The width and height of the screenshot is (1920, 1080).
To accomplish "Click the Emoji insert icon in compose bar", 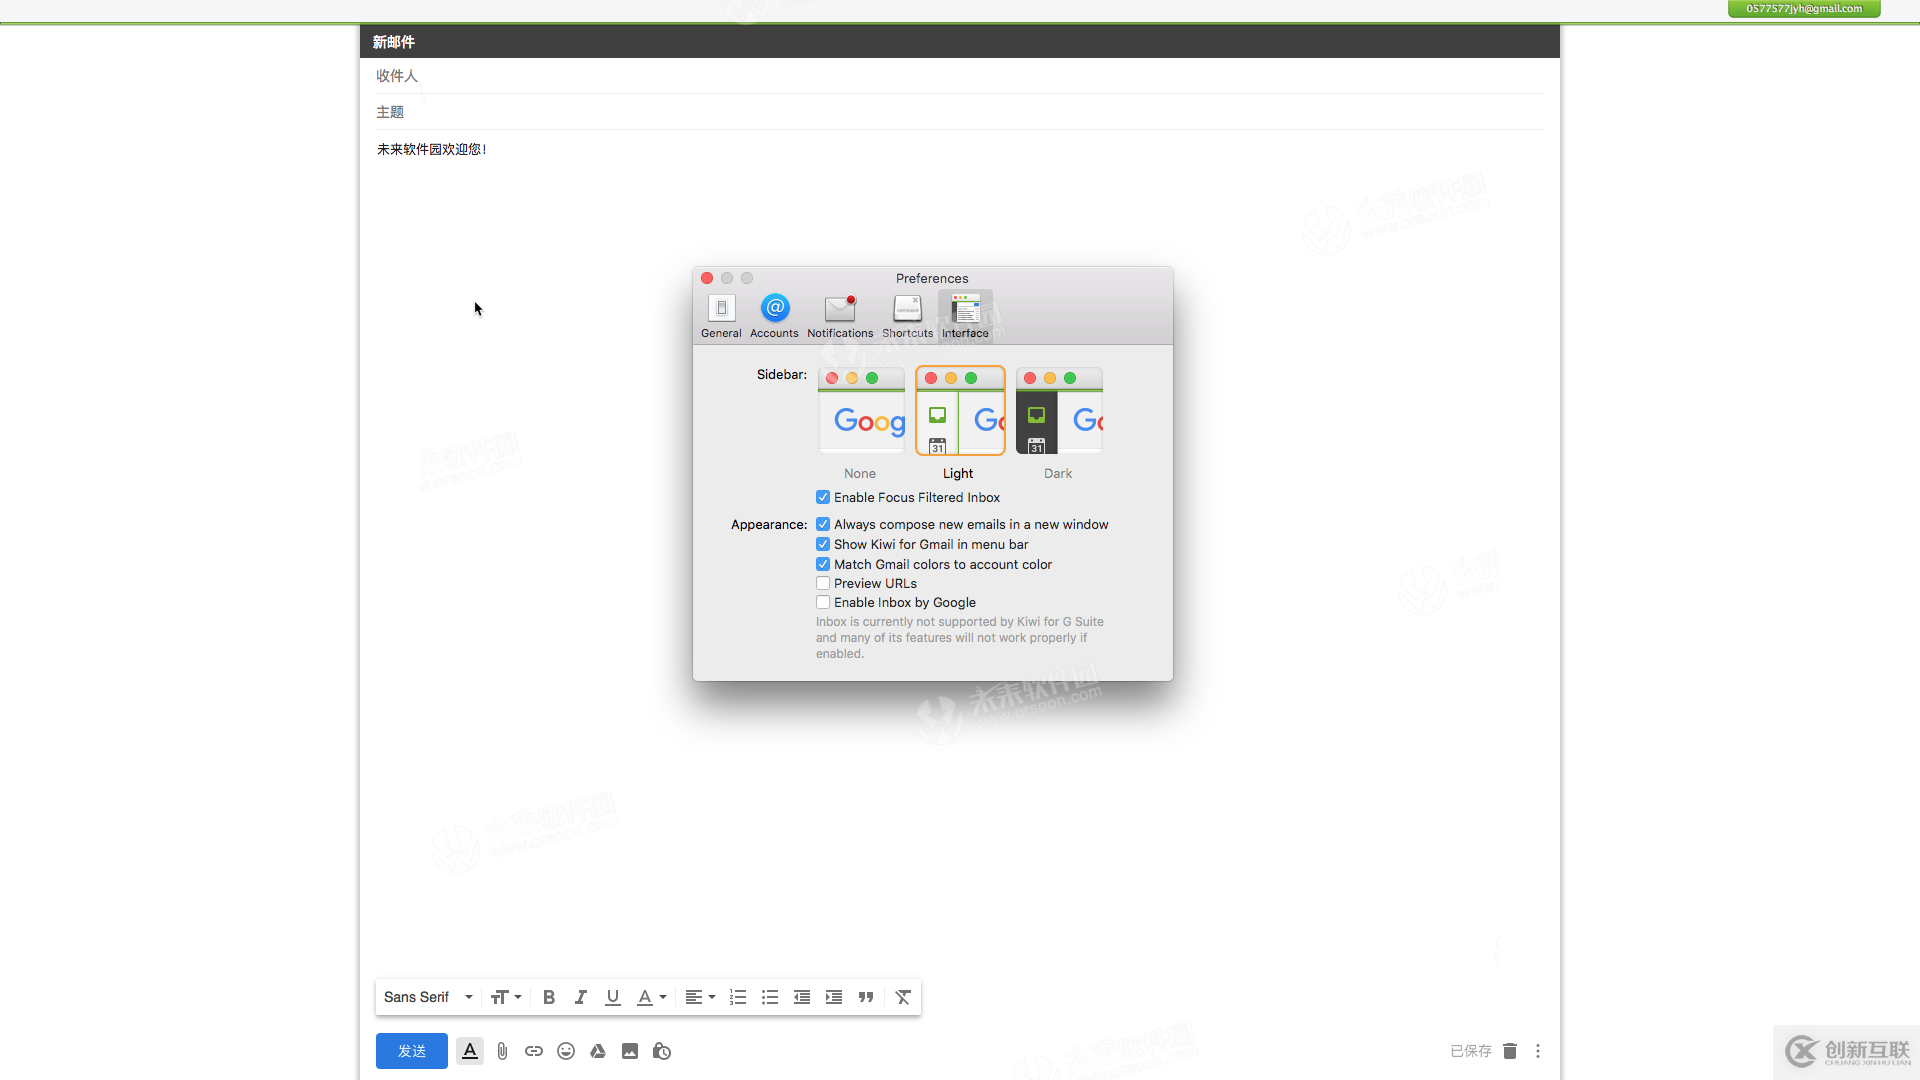I will coord(566,1051).
